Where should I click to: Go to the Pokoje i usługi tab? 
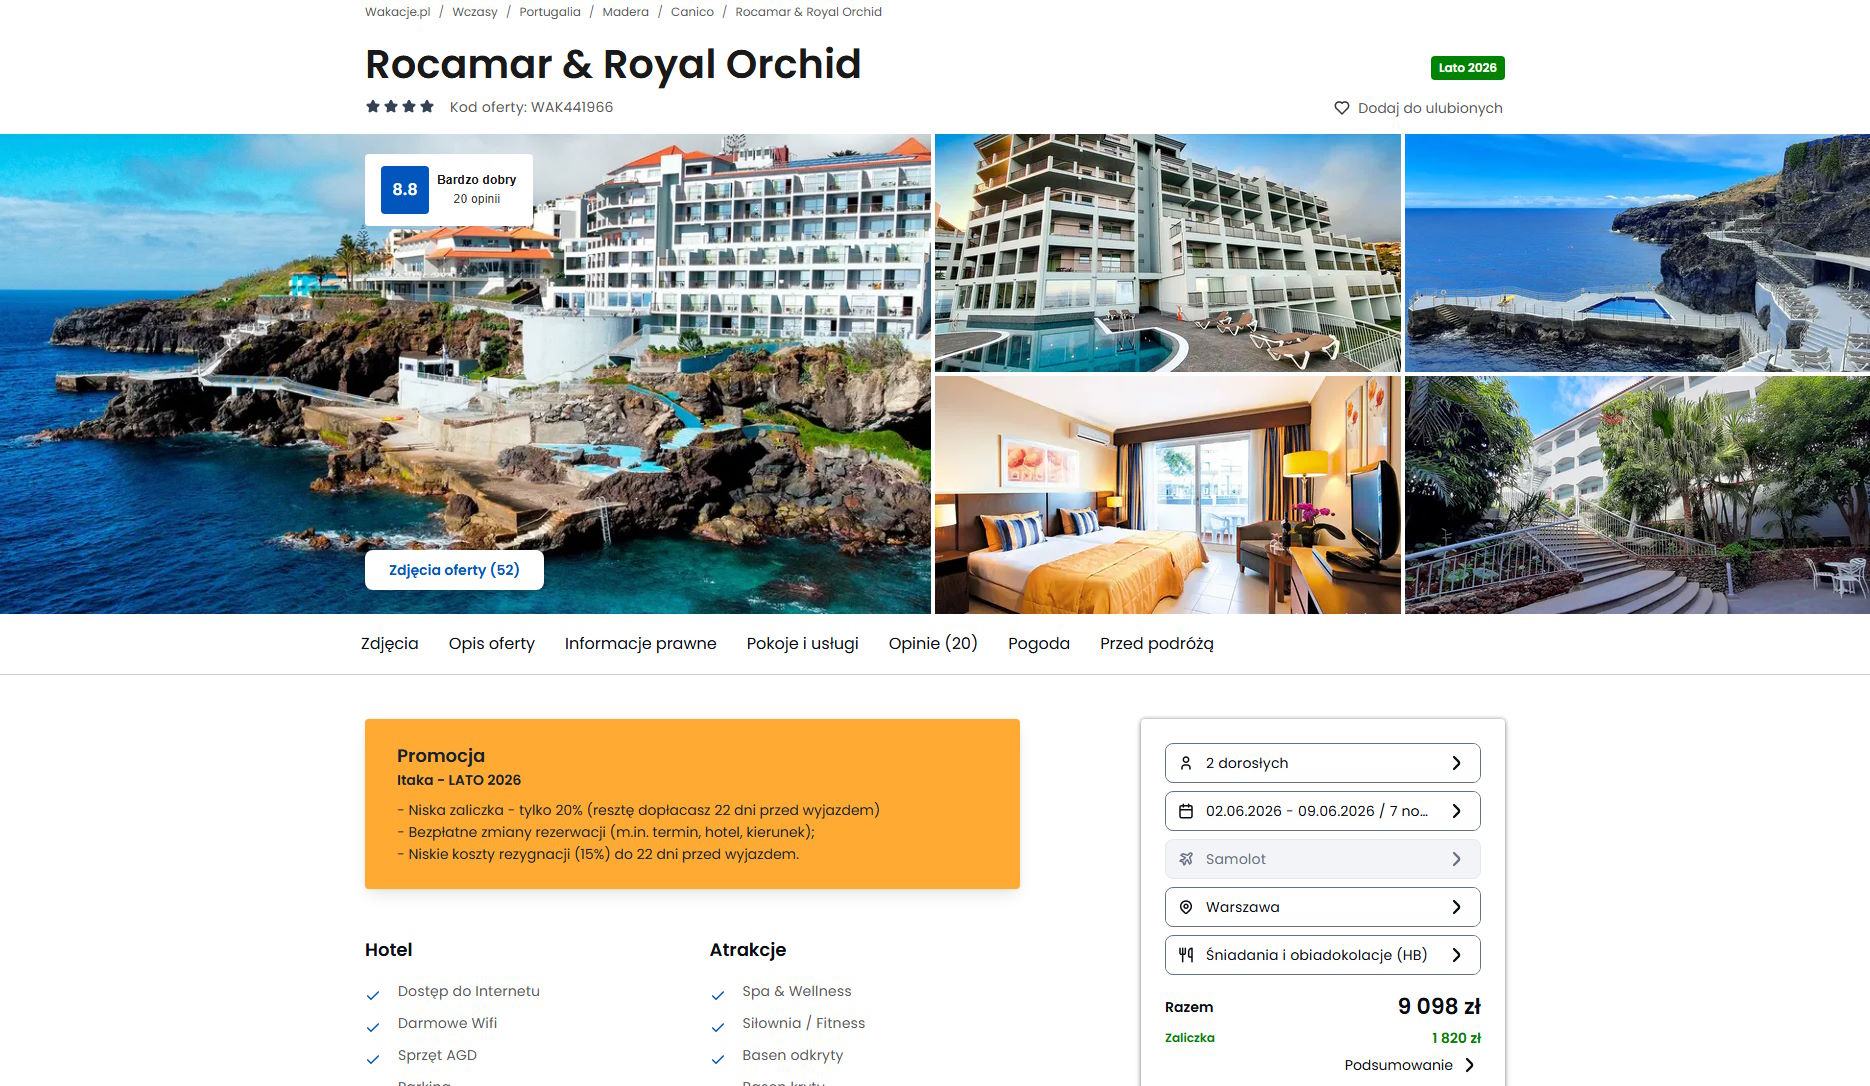coord(803,644)
